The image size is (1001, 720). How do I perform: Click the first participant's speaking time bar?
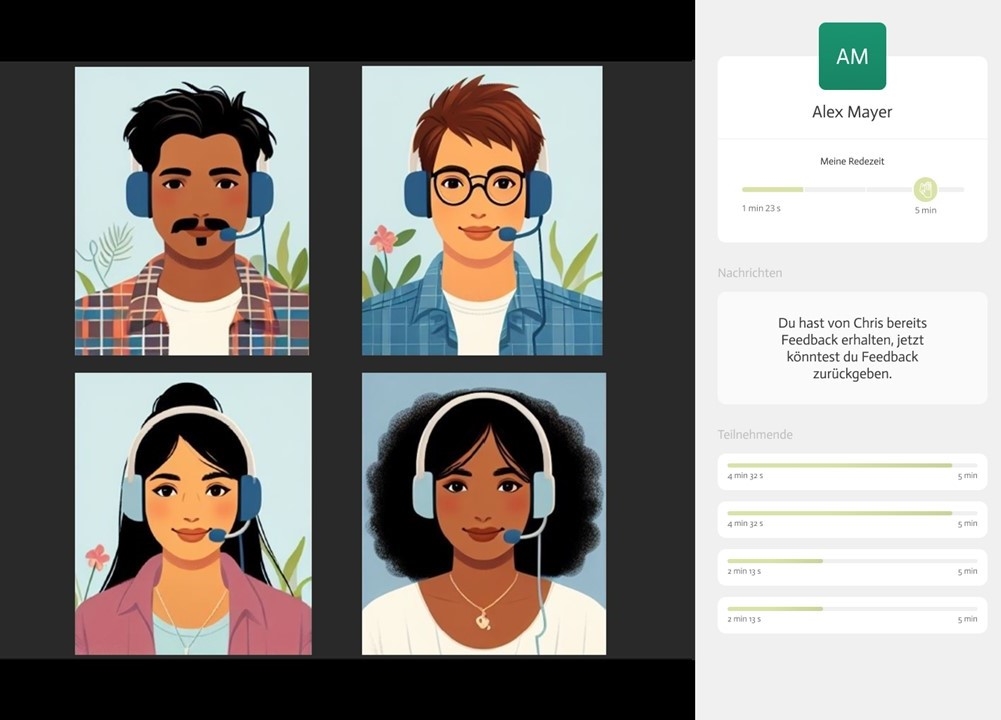pos(852,465)
